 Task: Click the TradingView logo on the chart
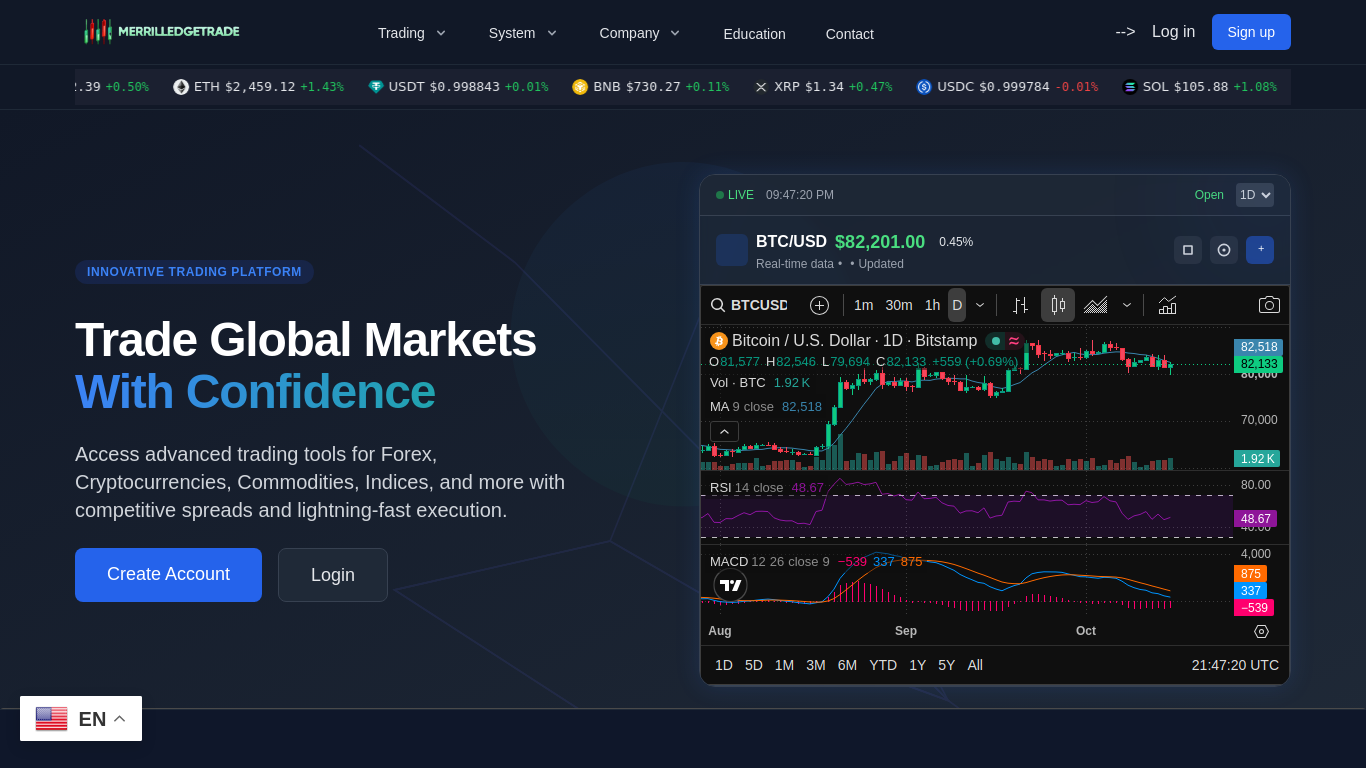[x=730, y=585]
